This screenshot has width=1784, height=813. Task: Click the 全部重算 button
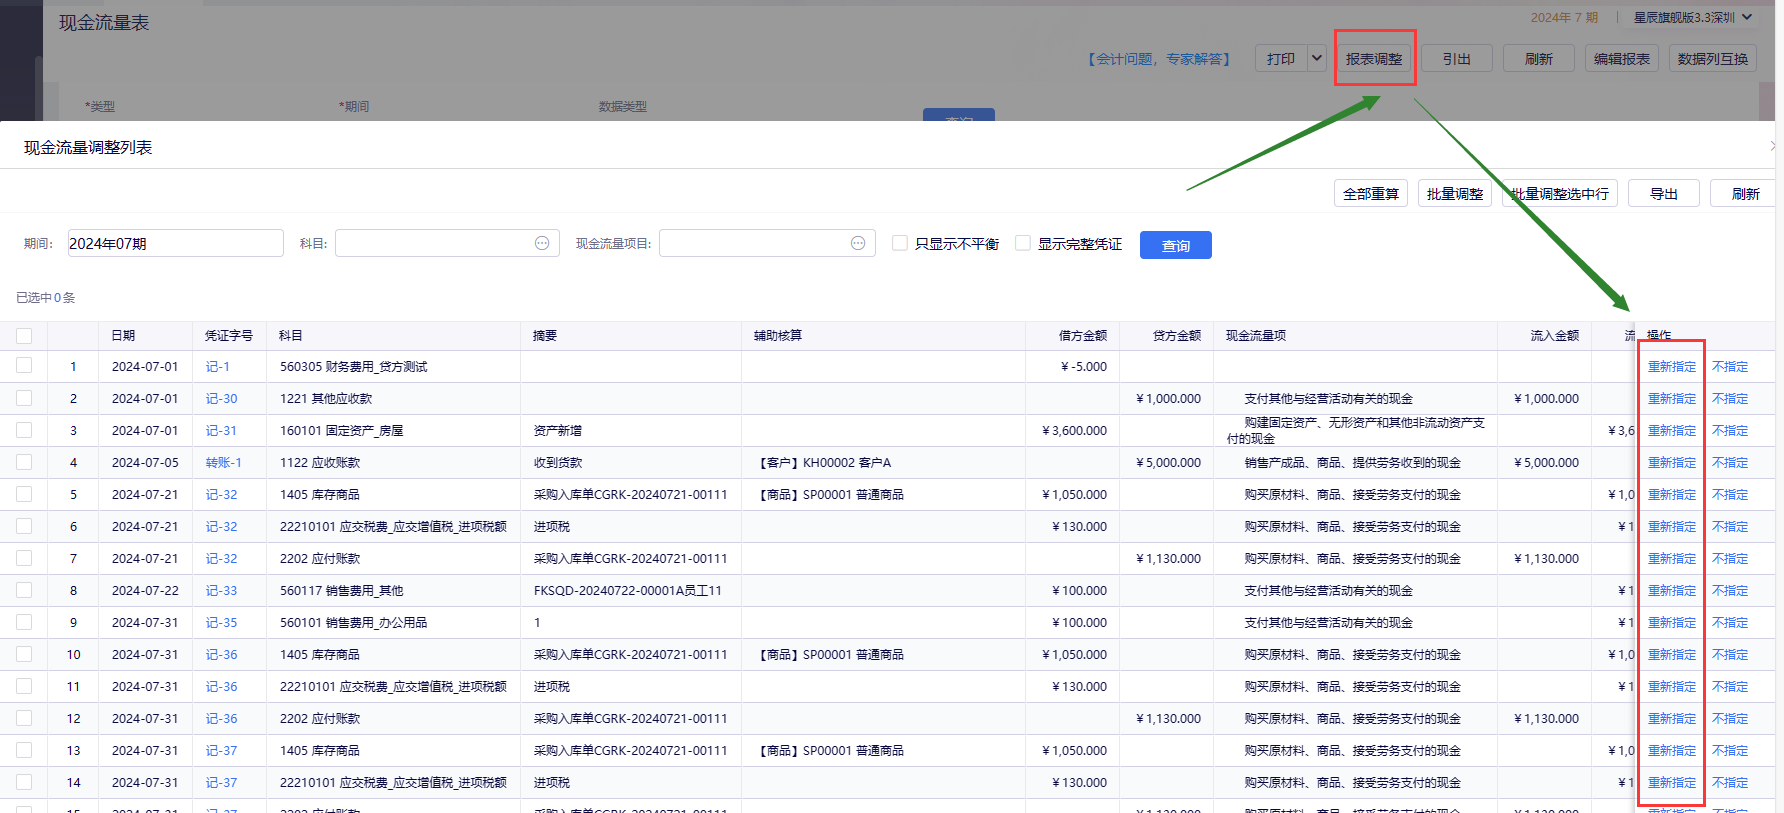tap(1370, 193)
